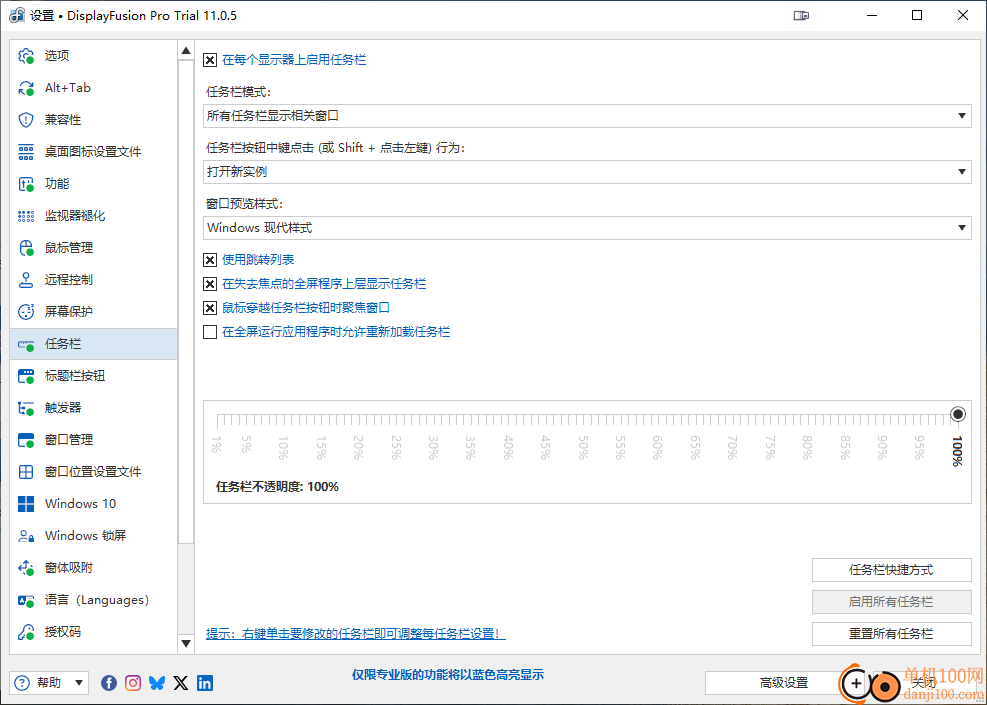This screenshot has width=987, height=705.
Task: Click the 高级设置 button
Action: (784, 683)
